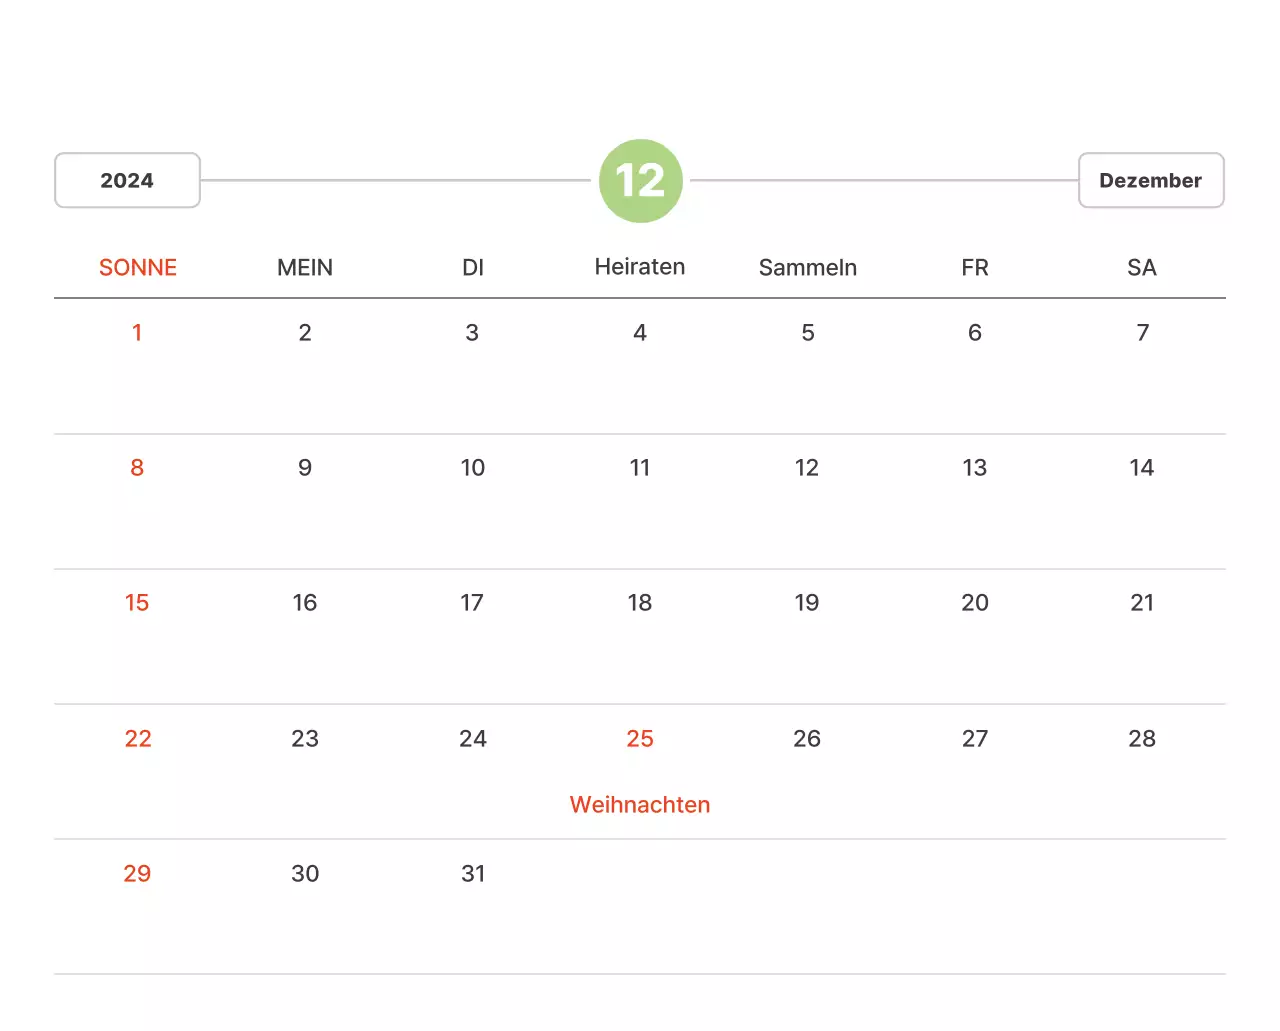The height and width of the screenshot is (1031, 1280).
Task: Choose day 31 in the calendar
Action: click(x=473, y=874)
